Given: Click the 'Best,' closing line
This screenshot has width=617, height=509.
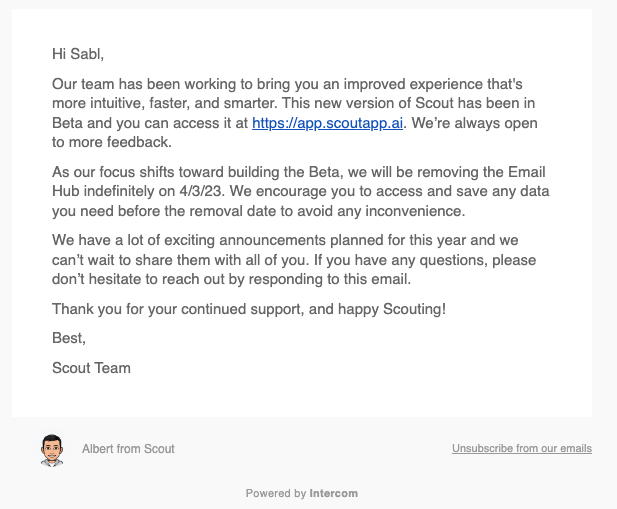Looking at the screenshot, I should pos(69,338).
